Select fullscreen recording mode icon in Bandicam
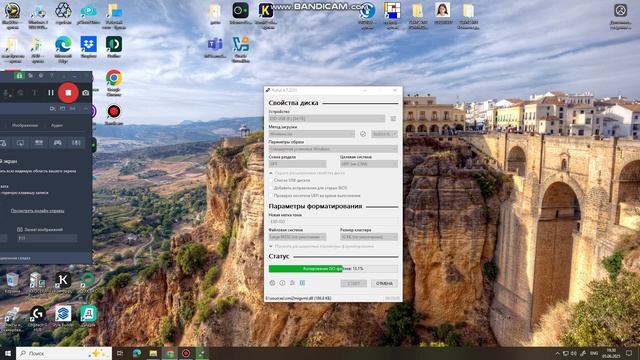Viewport: 640px width, 360px height. point(20,142)
